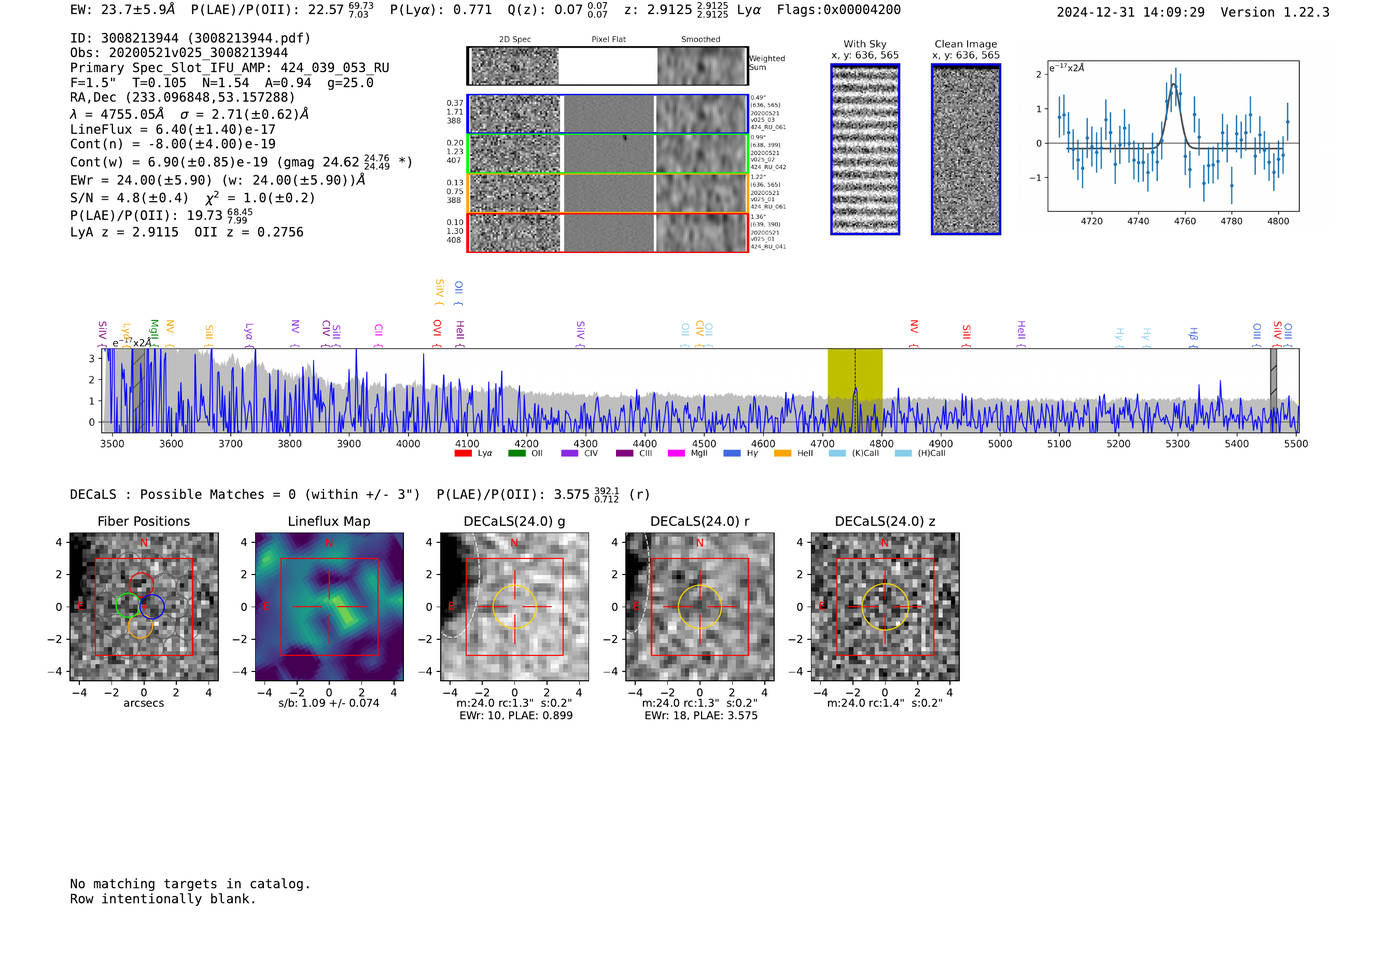Click the yellow highlighted band near 4755 Å
The image size is (1400, 953).
click(x=855, y=390)
